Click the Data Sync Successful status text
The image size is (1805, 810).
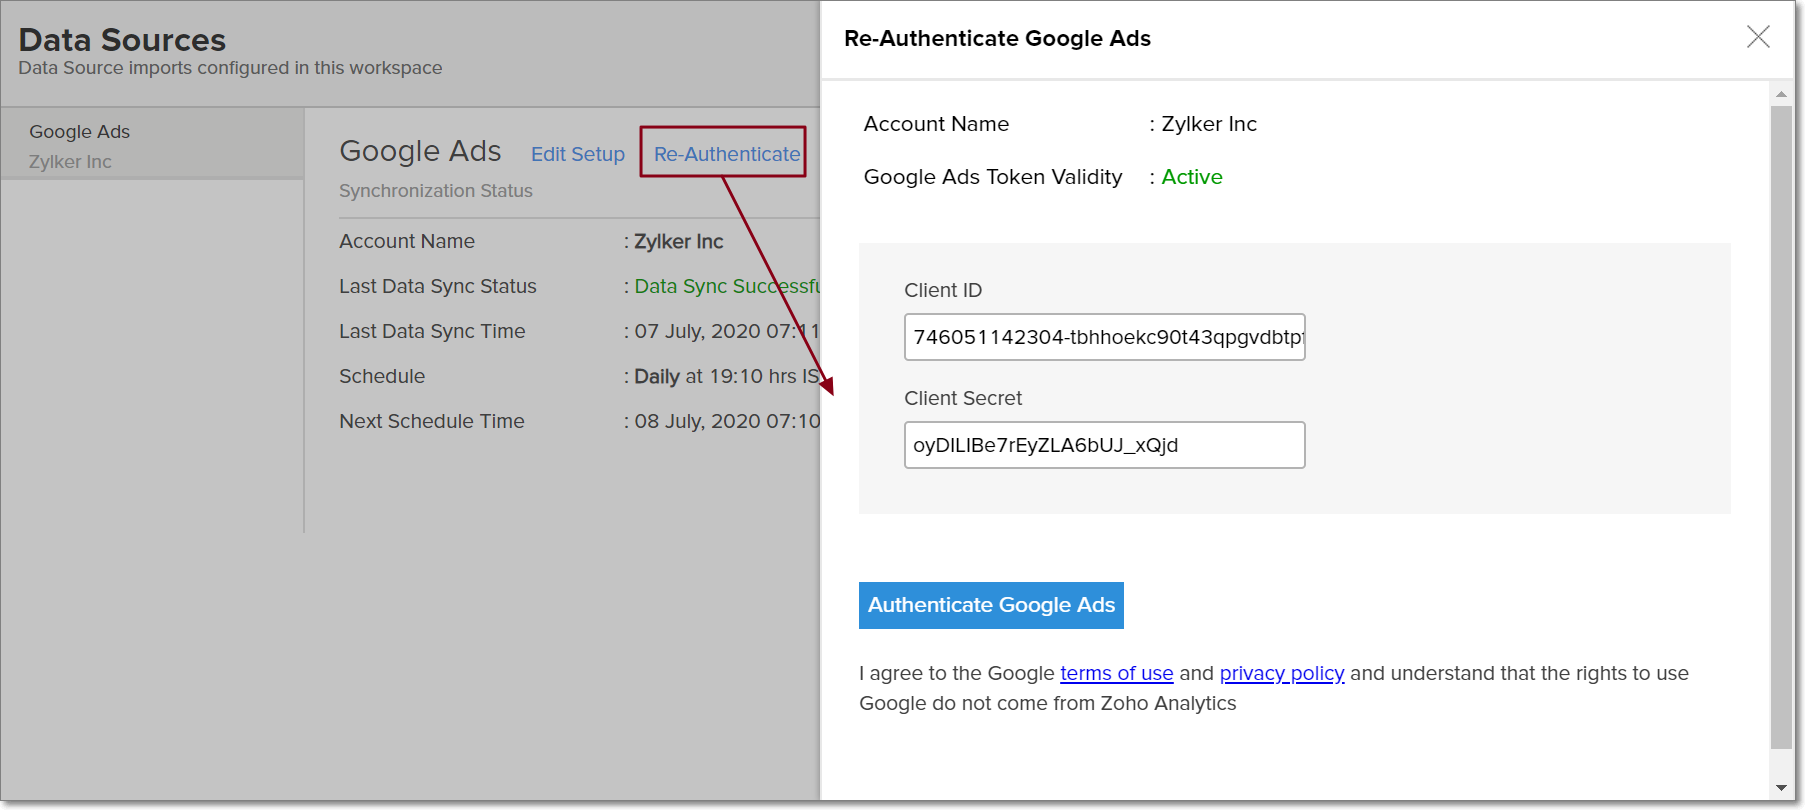(x=726, y=286)
